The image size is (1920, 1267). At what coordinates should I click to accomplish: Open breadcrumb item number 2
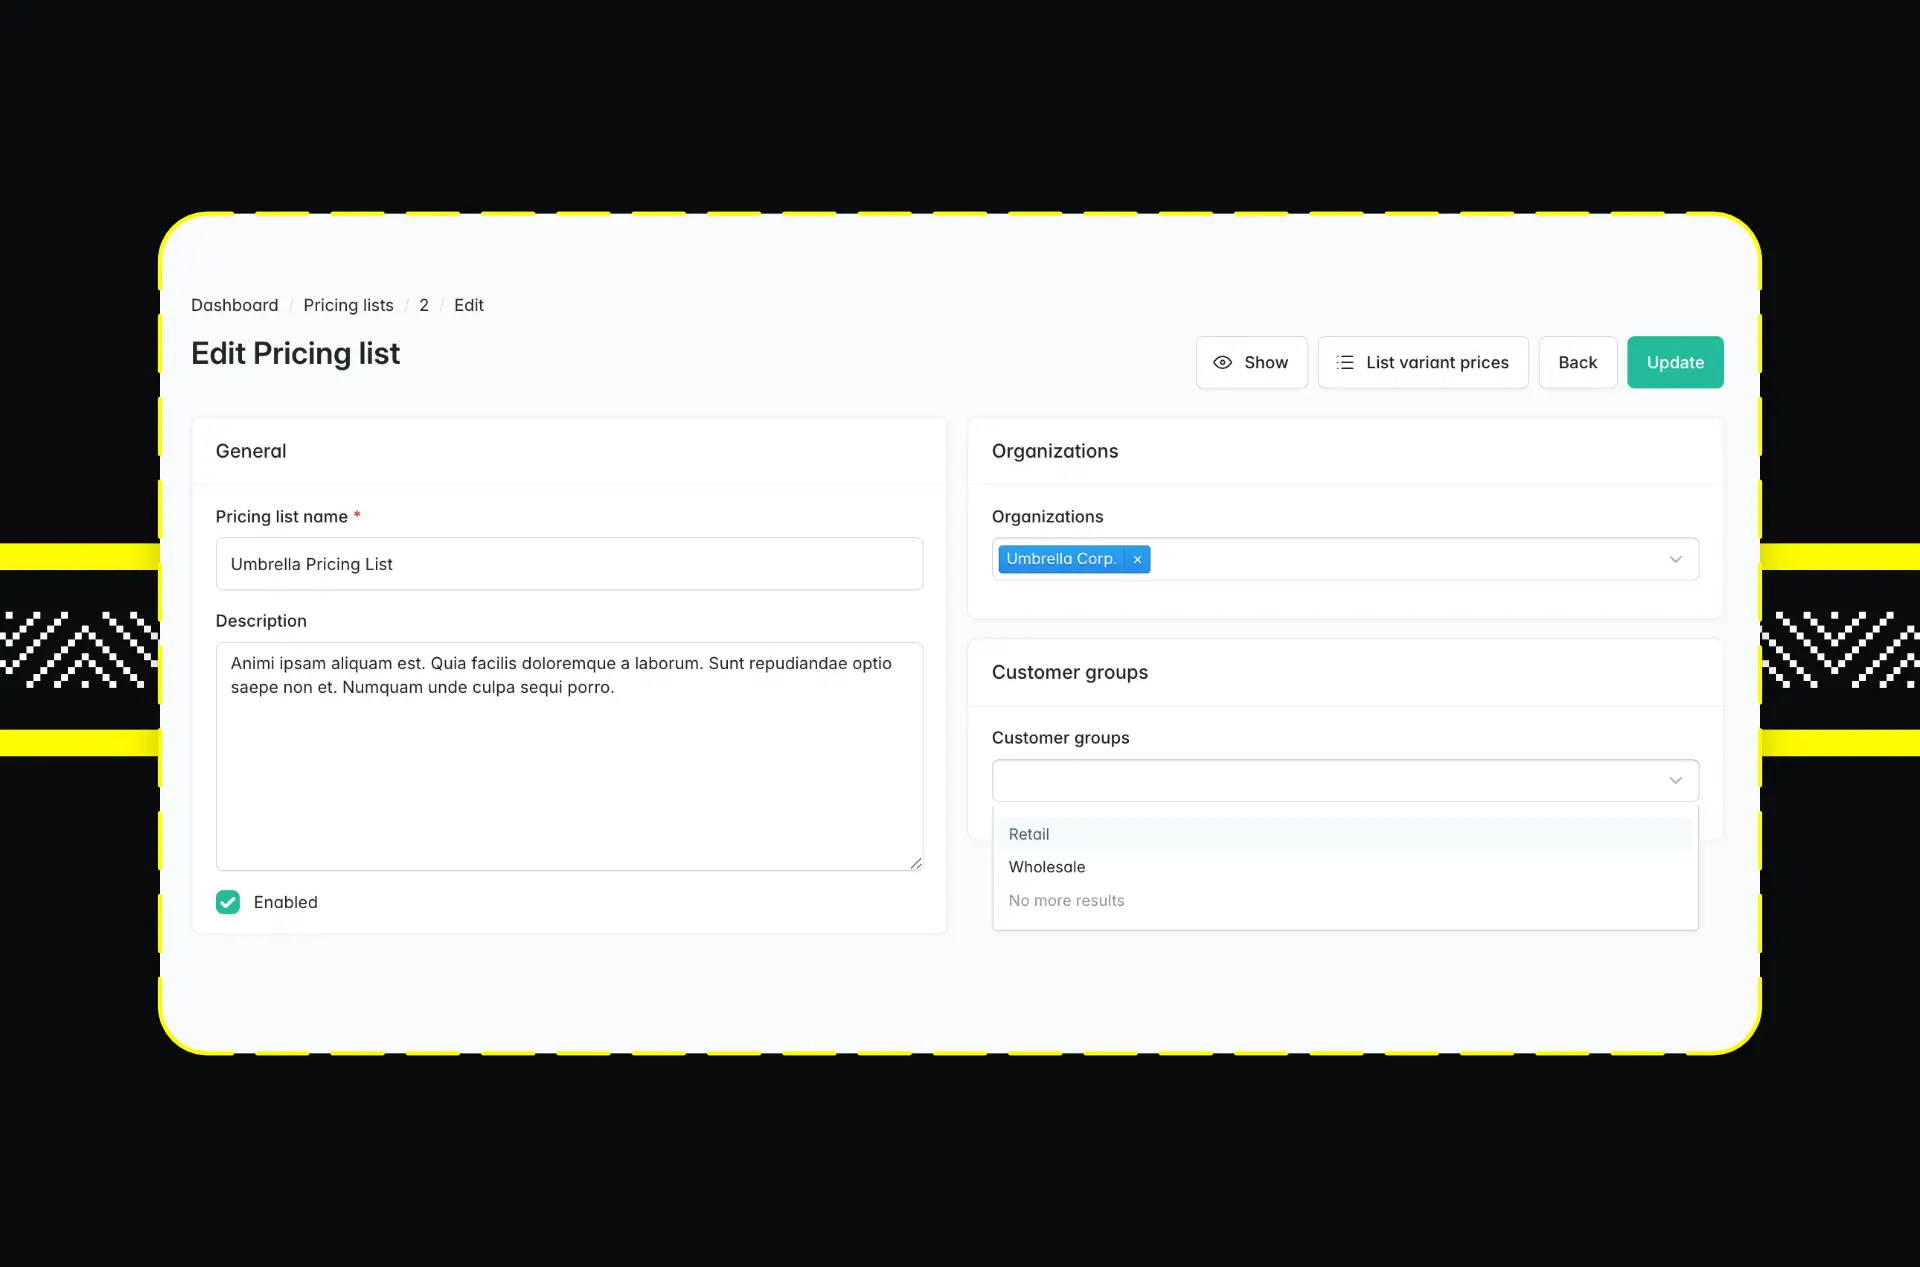point(424,305)
